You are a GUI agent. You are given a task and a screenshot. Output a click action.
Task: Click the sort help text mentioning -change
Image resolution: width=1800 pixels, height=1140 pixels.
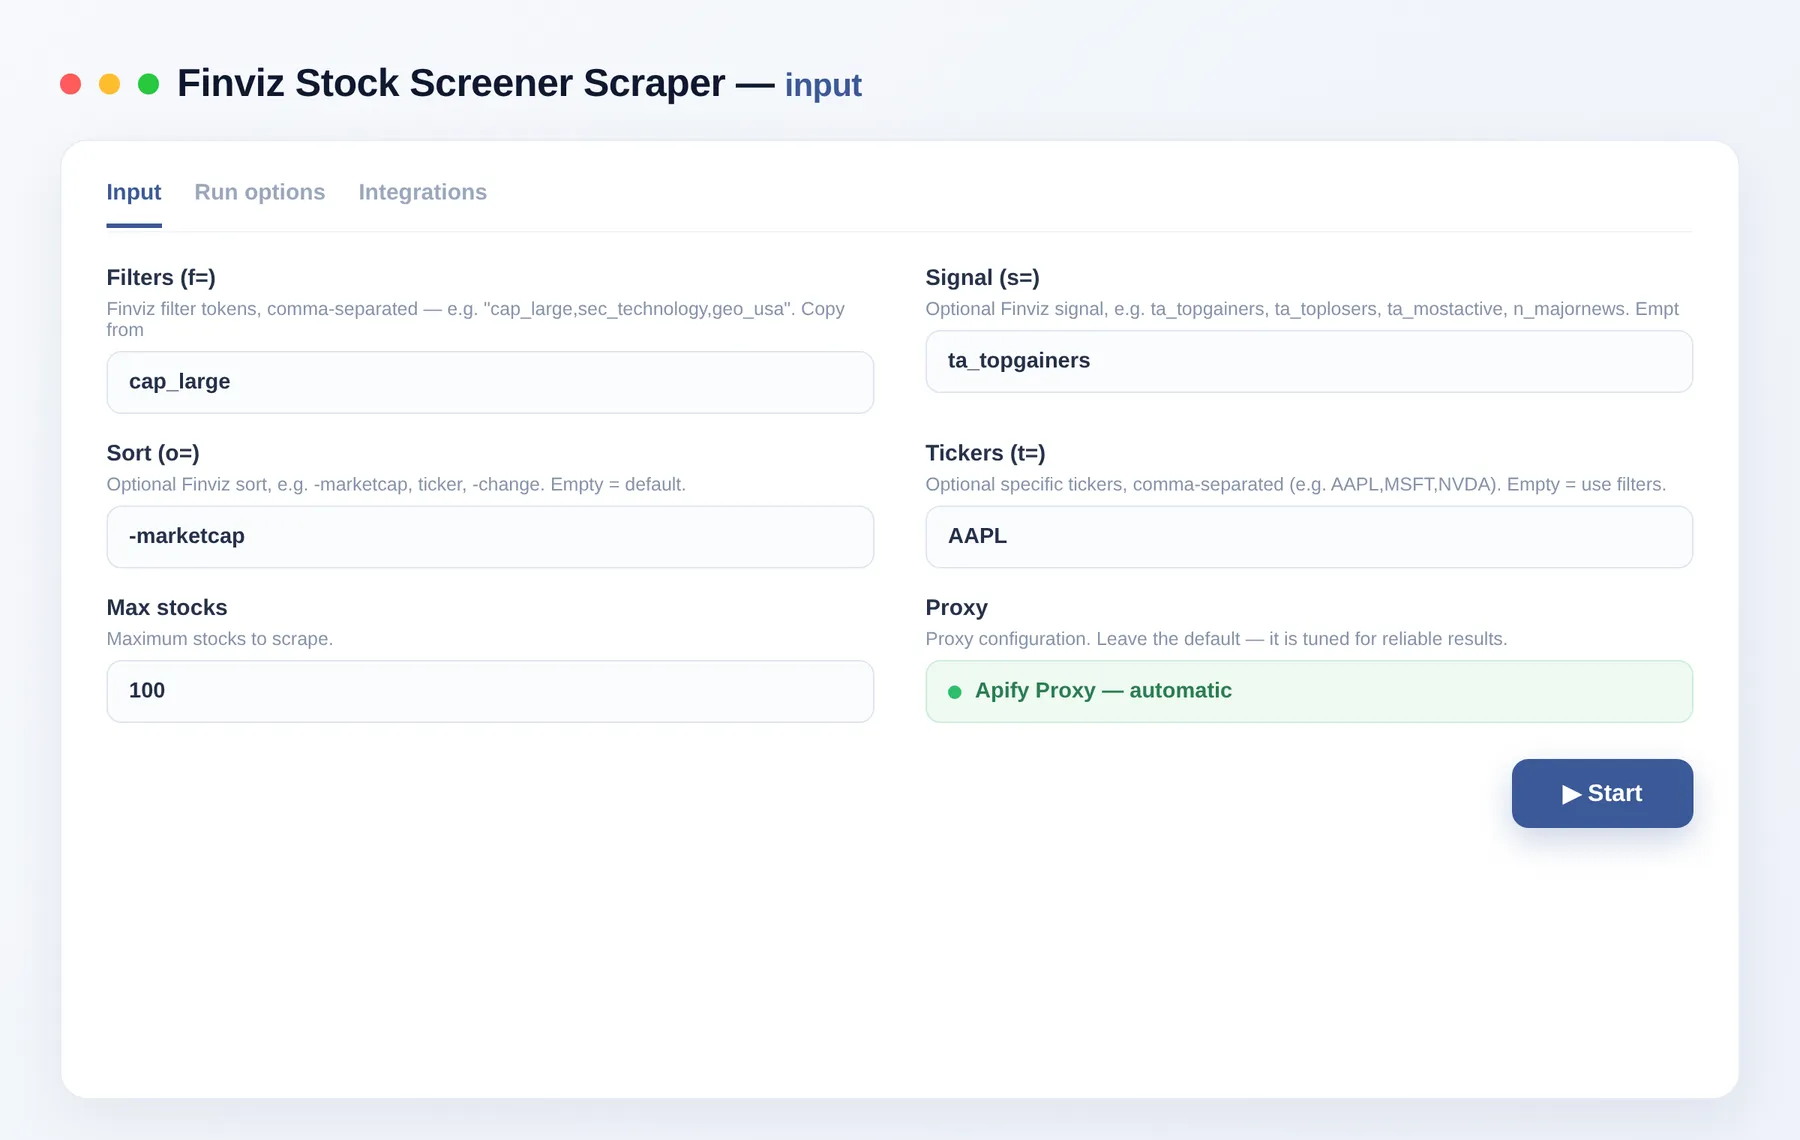pyautogui.click(x=396, y=484)
